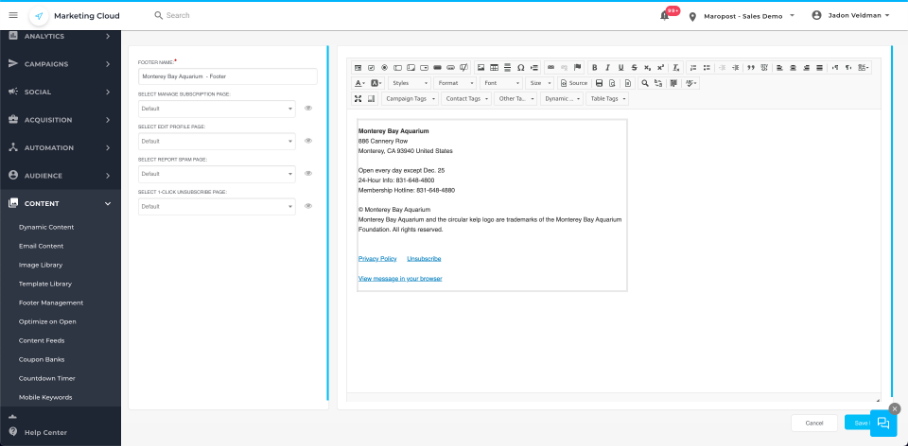Open the Dynamic content tags dropdown
The width and height of the screenshot is (908, 446).
(x=562, y=99)
